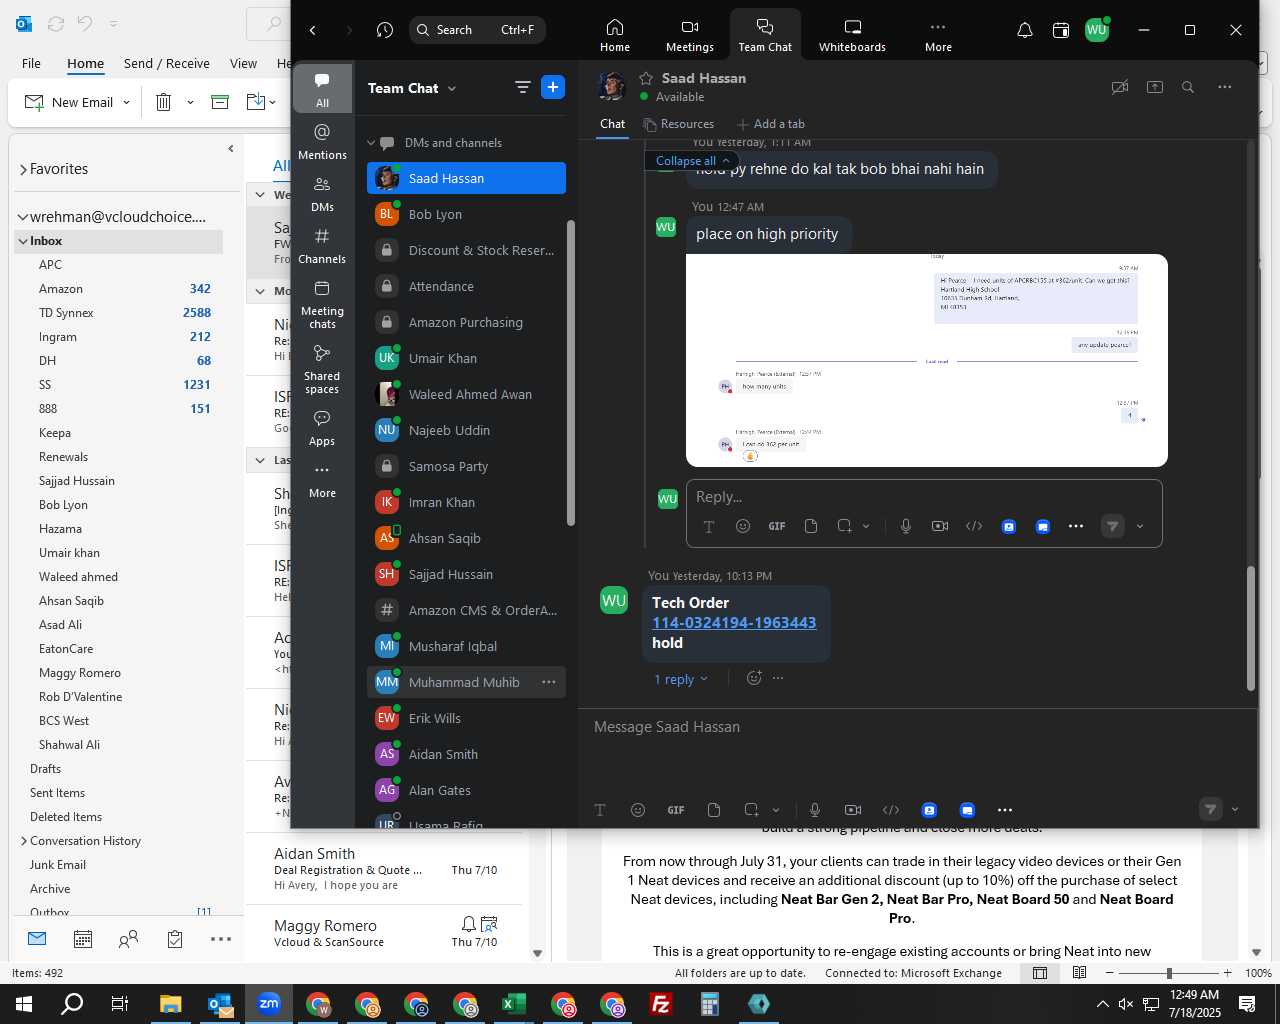The image size is (1280, 1024).
Task: Open more options for Muhammad Muhib chat
Action: [x=549, y=682]
